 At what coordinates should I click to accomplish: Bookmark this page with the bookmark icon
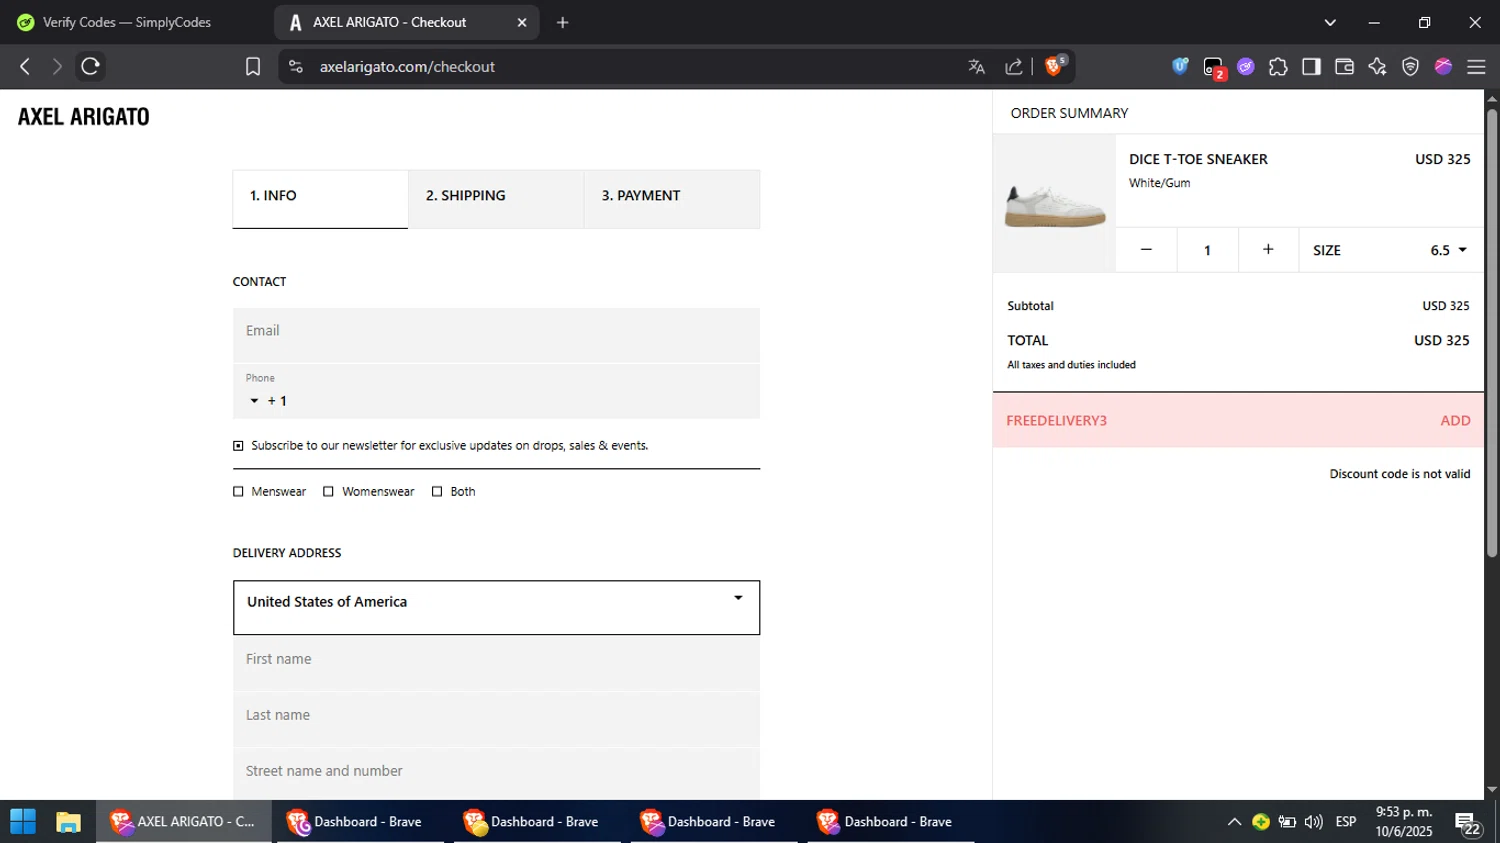[253, 67]
